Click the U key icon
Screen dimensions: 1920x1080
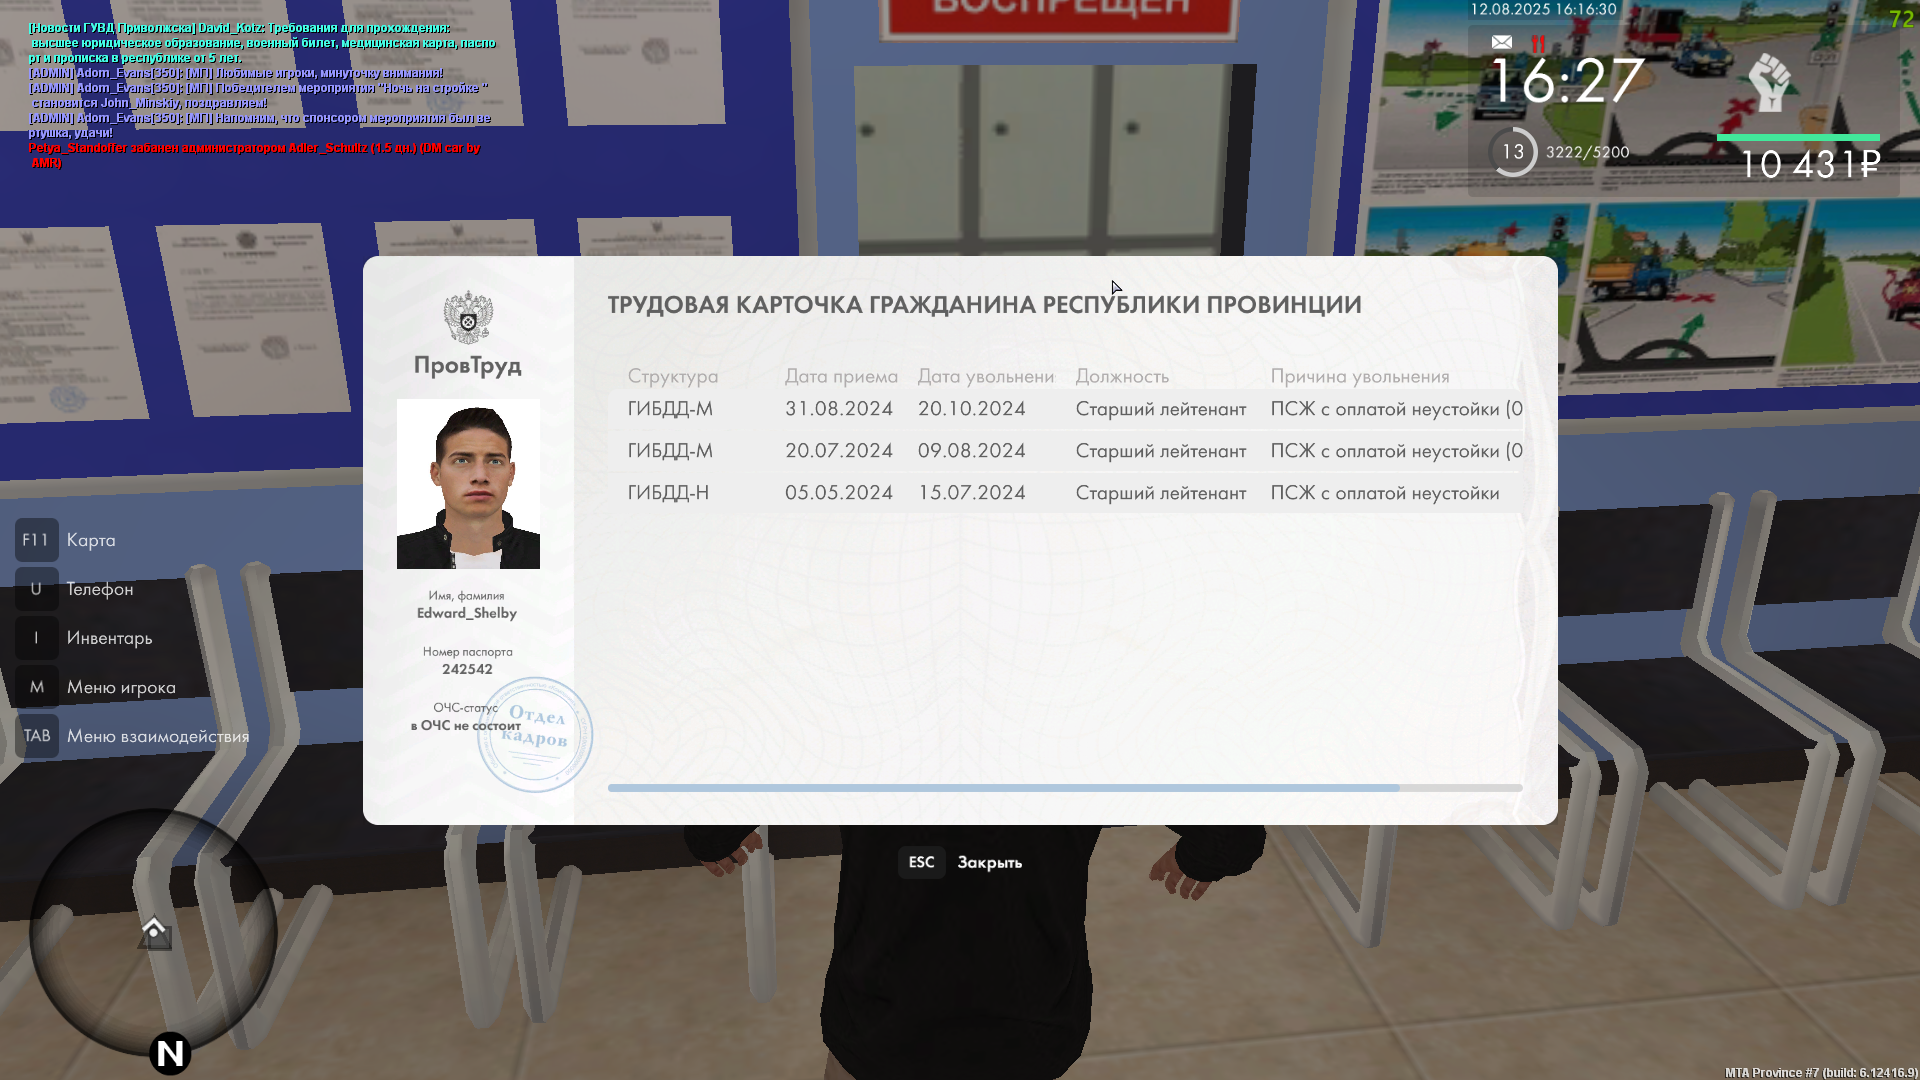36,589
